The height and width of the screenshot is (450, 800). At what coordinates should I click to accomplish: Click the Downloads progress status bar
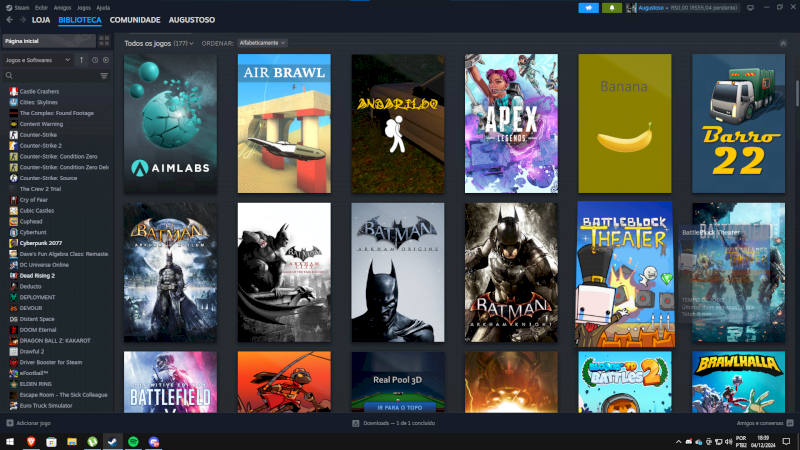[400, 423]
